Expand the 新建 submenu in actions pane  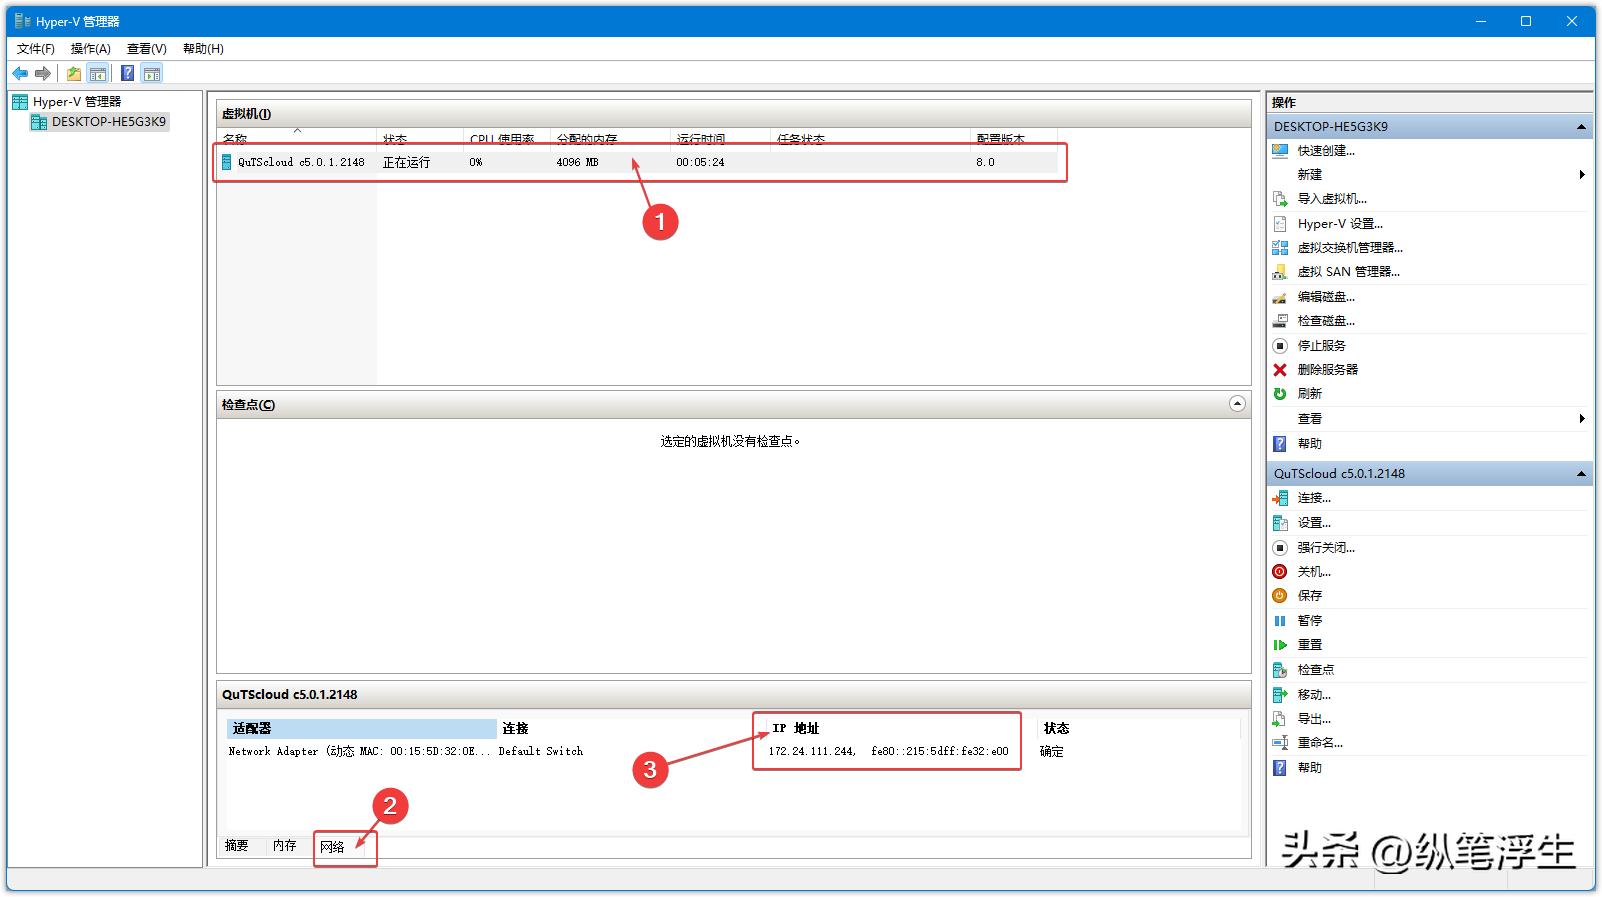coord(1582,175)
